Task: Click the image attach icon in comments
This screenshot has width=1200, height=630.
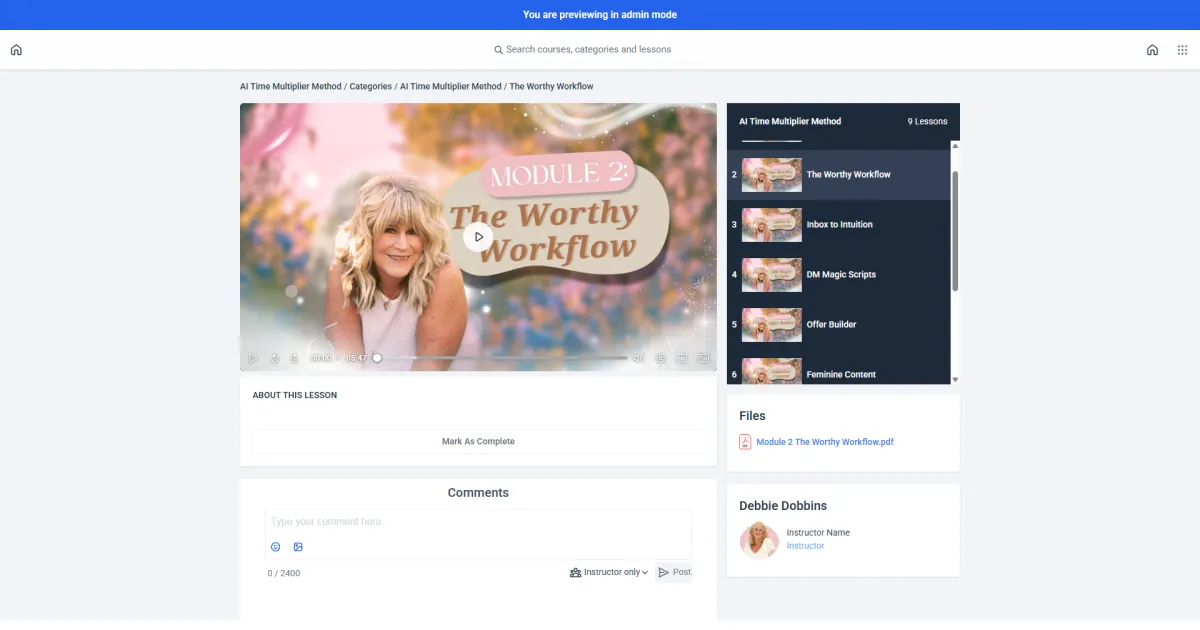Action: point(298,547)
